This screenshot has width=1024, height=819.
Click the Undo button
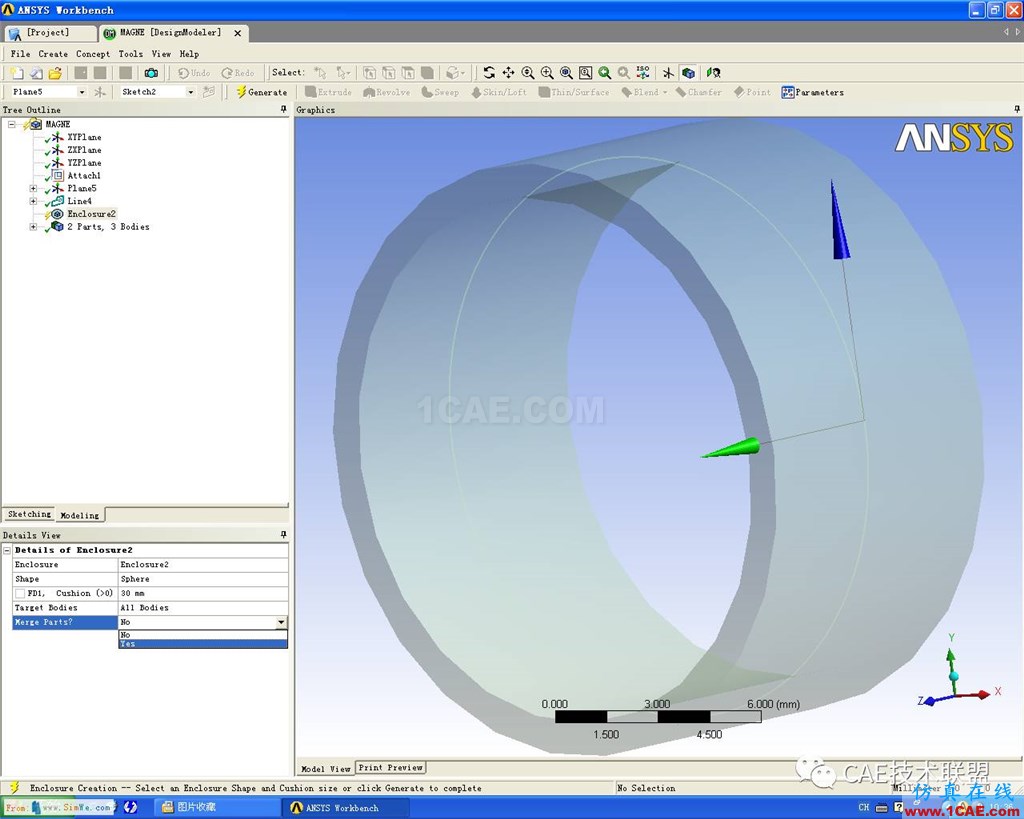coord(194,73)
